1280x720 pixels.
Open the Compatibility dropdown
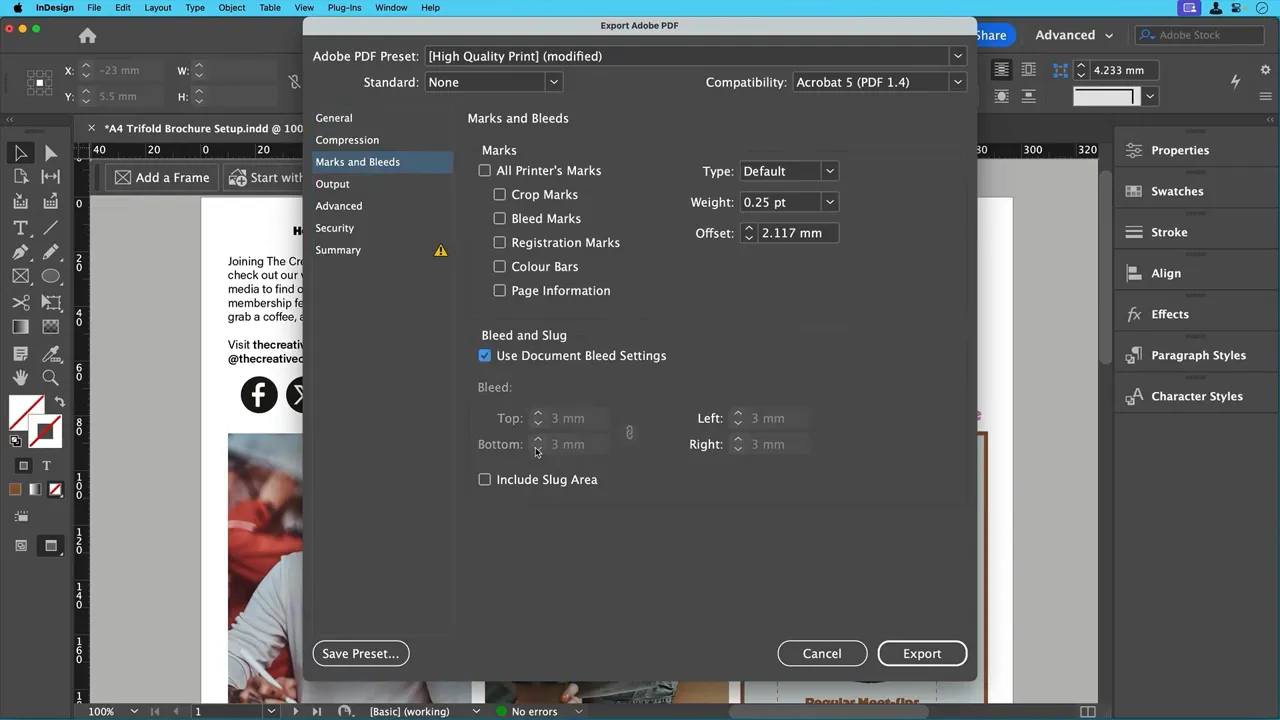point(956,82)
